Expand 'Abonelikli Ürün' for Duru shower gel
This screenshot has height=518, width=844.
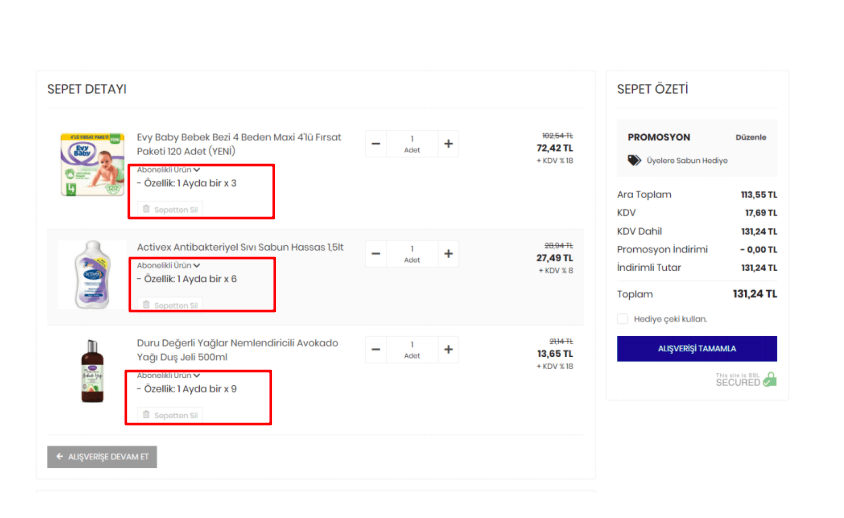click(x=168, y=375)
